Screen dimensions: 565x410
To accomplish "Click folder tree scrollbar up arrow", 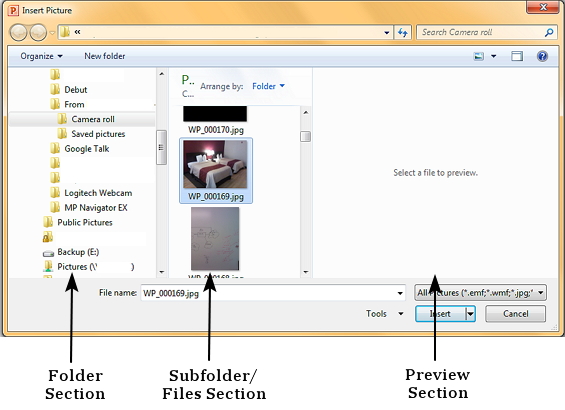I will point(161,74).
